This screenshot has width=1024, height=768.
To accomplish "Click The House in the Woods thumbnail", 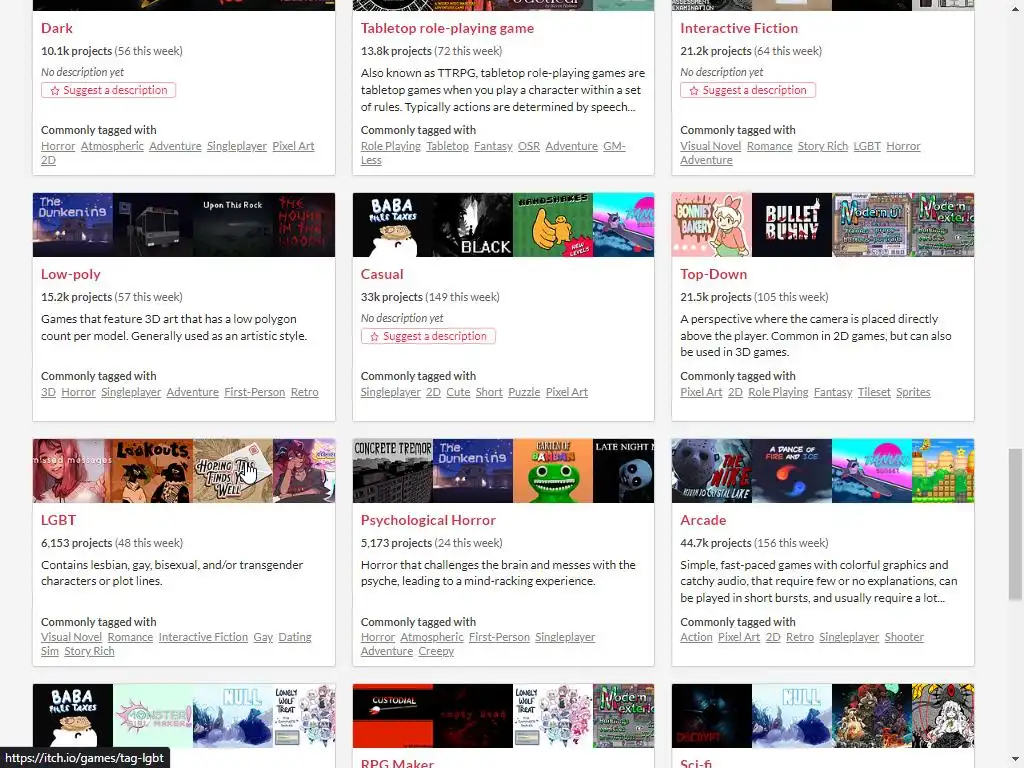I will 304,225.
